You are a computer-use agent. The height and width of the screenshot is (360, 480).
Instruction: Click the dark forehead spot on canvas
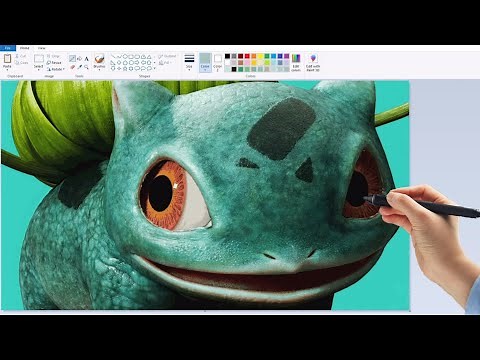[282, 128]
